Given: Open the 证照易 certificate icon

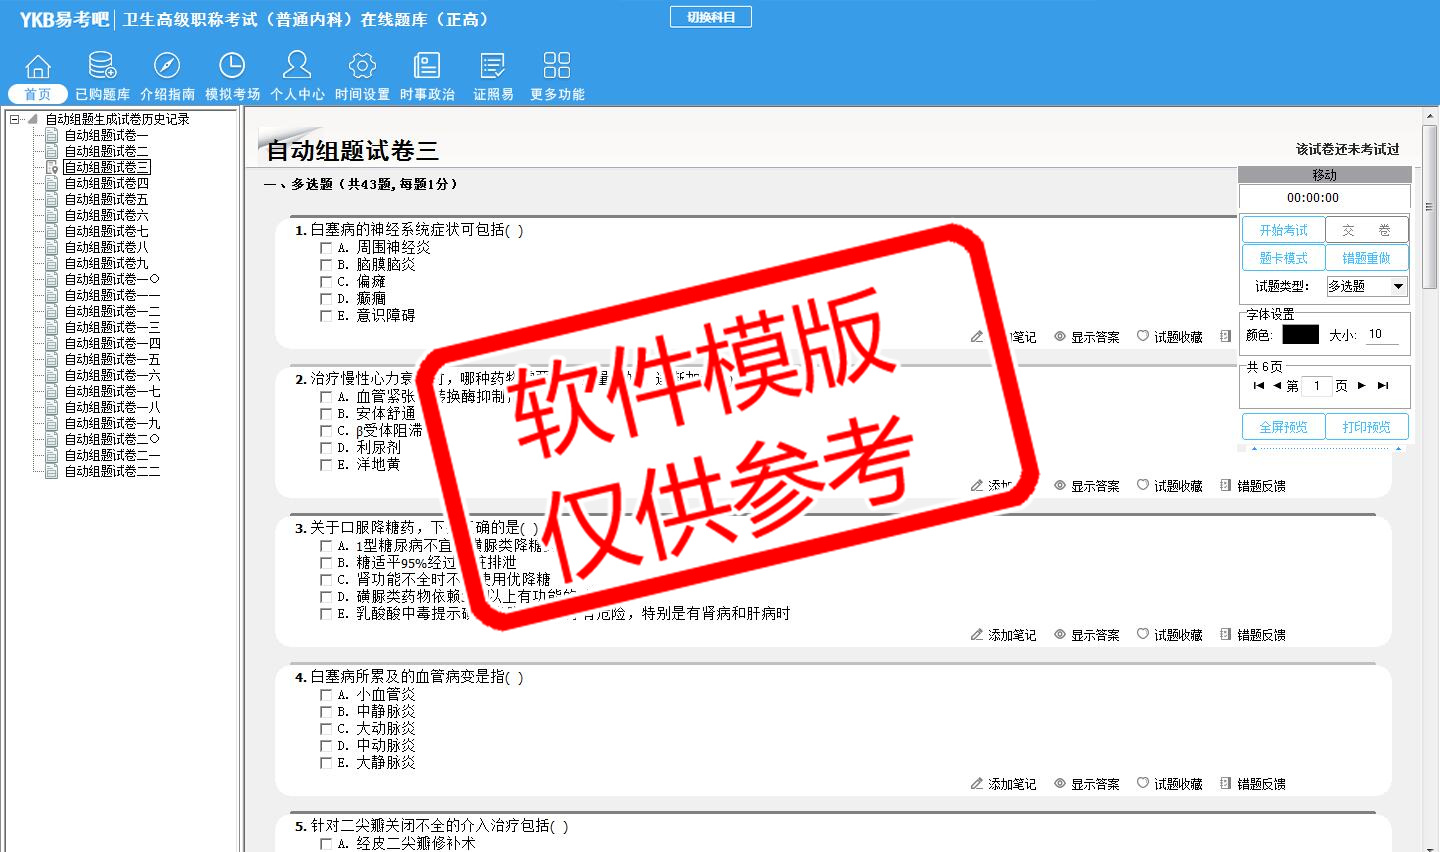Looking at the screenshot, I should click(x=493, y=67).
